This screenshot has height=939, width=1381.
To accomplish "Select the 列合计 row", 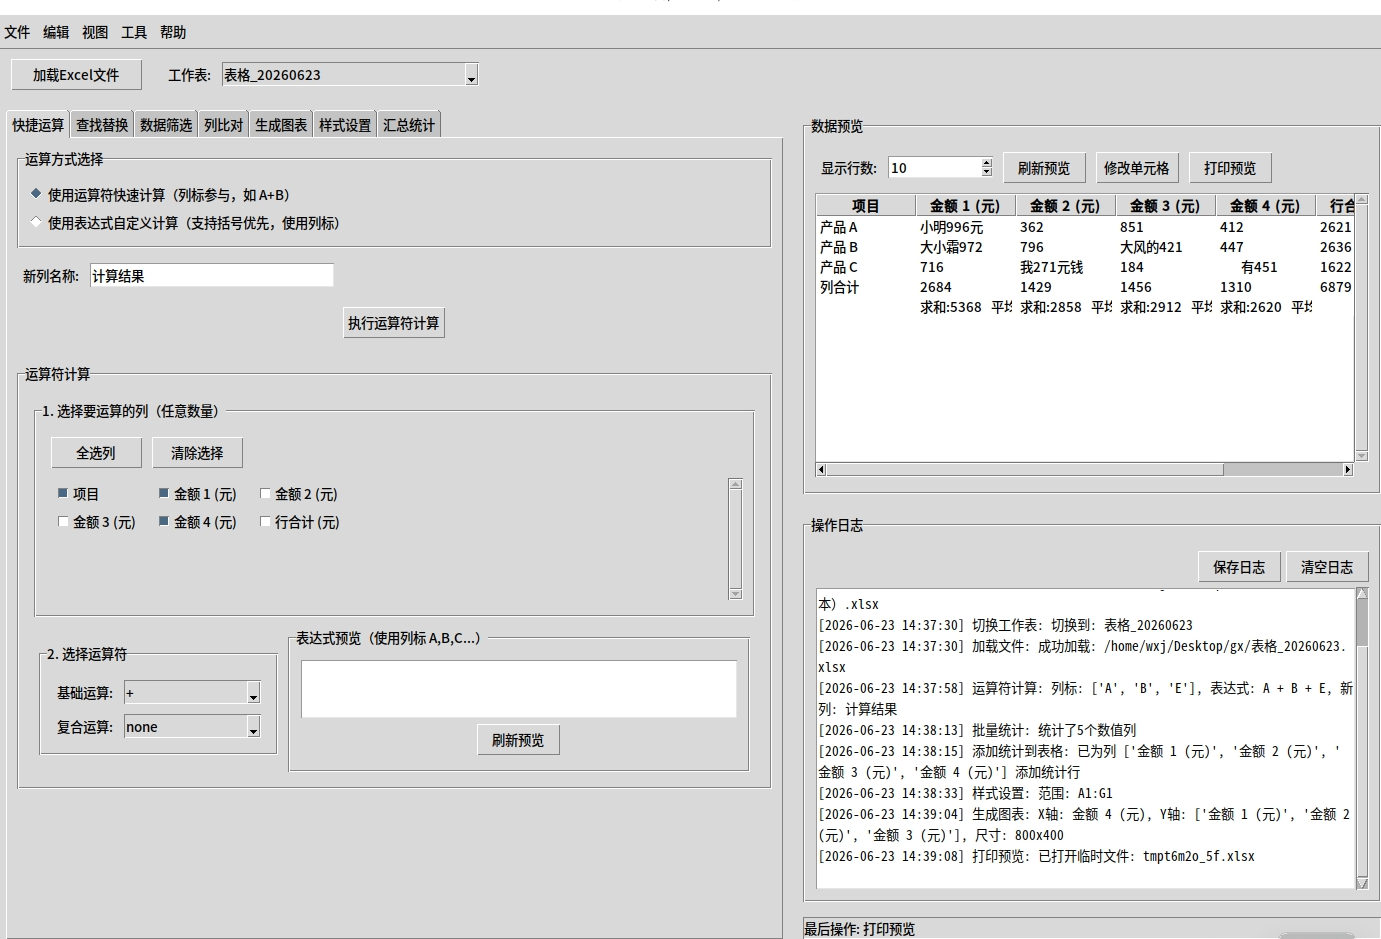I will coord(1085,287).
